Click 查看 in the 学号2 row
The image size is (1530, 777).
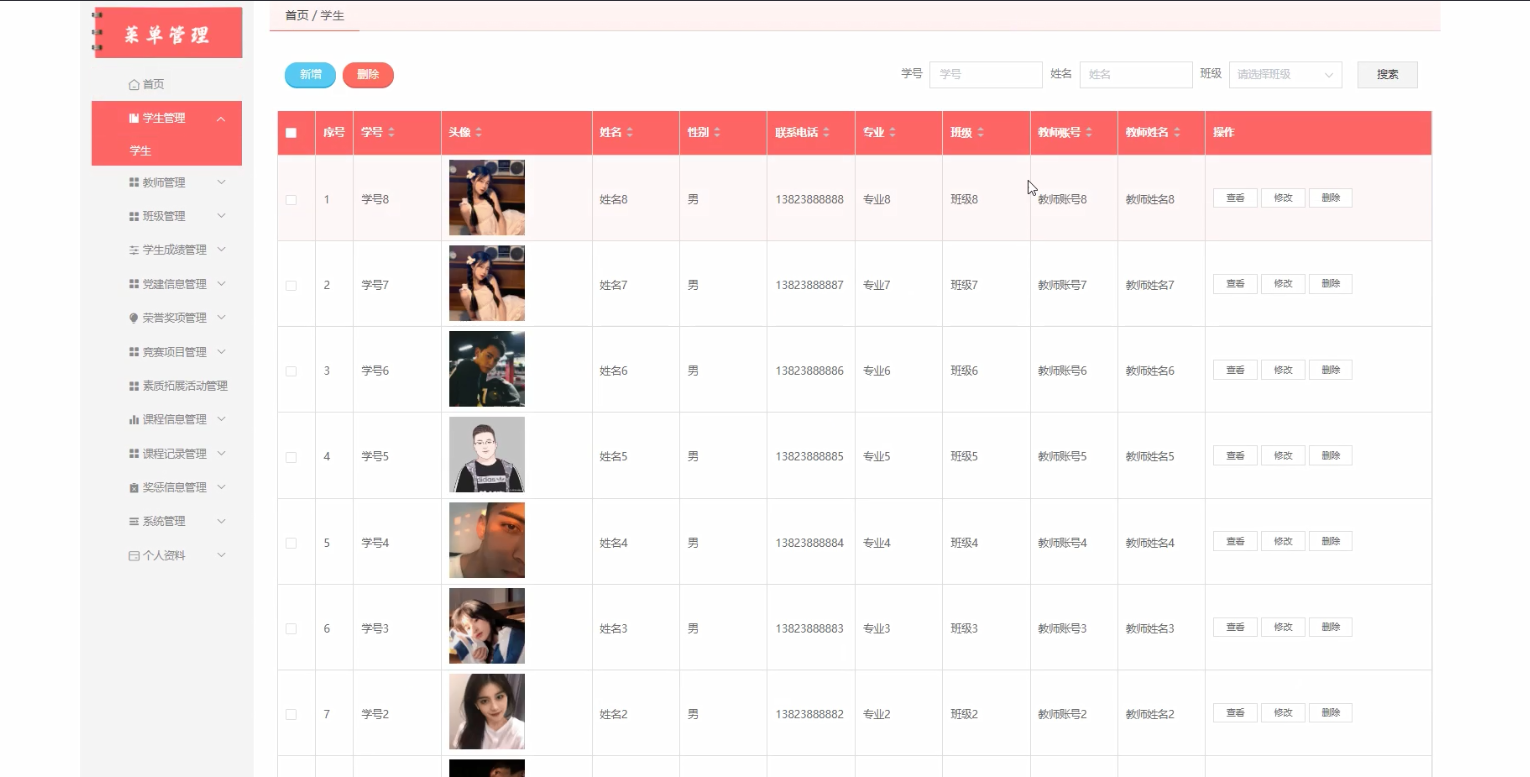tap(1235, 713)
